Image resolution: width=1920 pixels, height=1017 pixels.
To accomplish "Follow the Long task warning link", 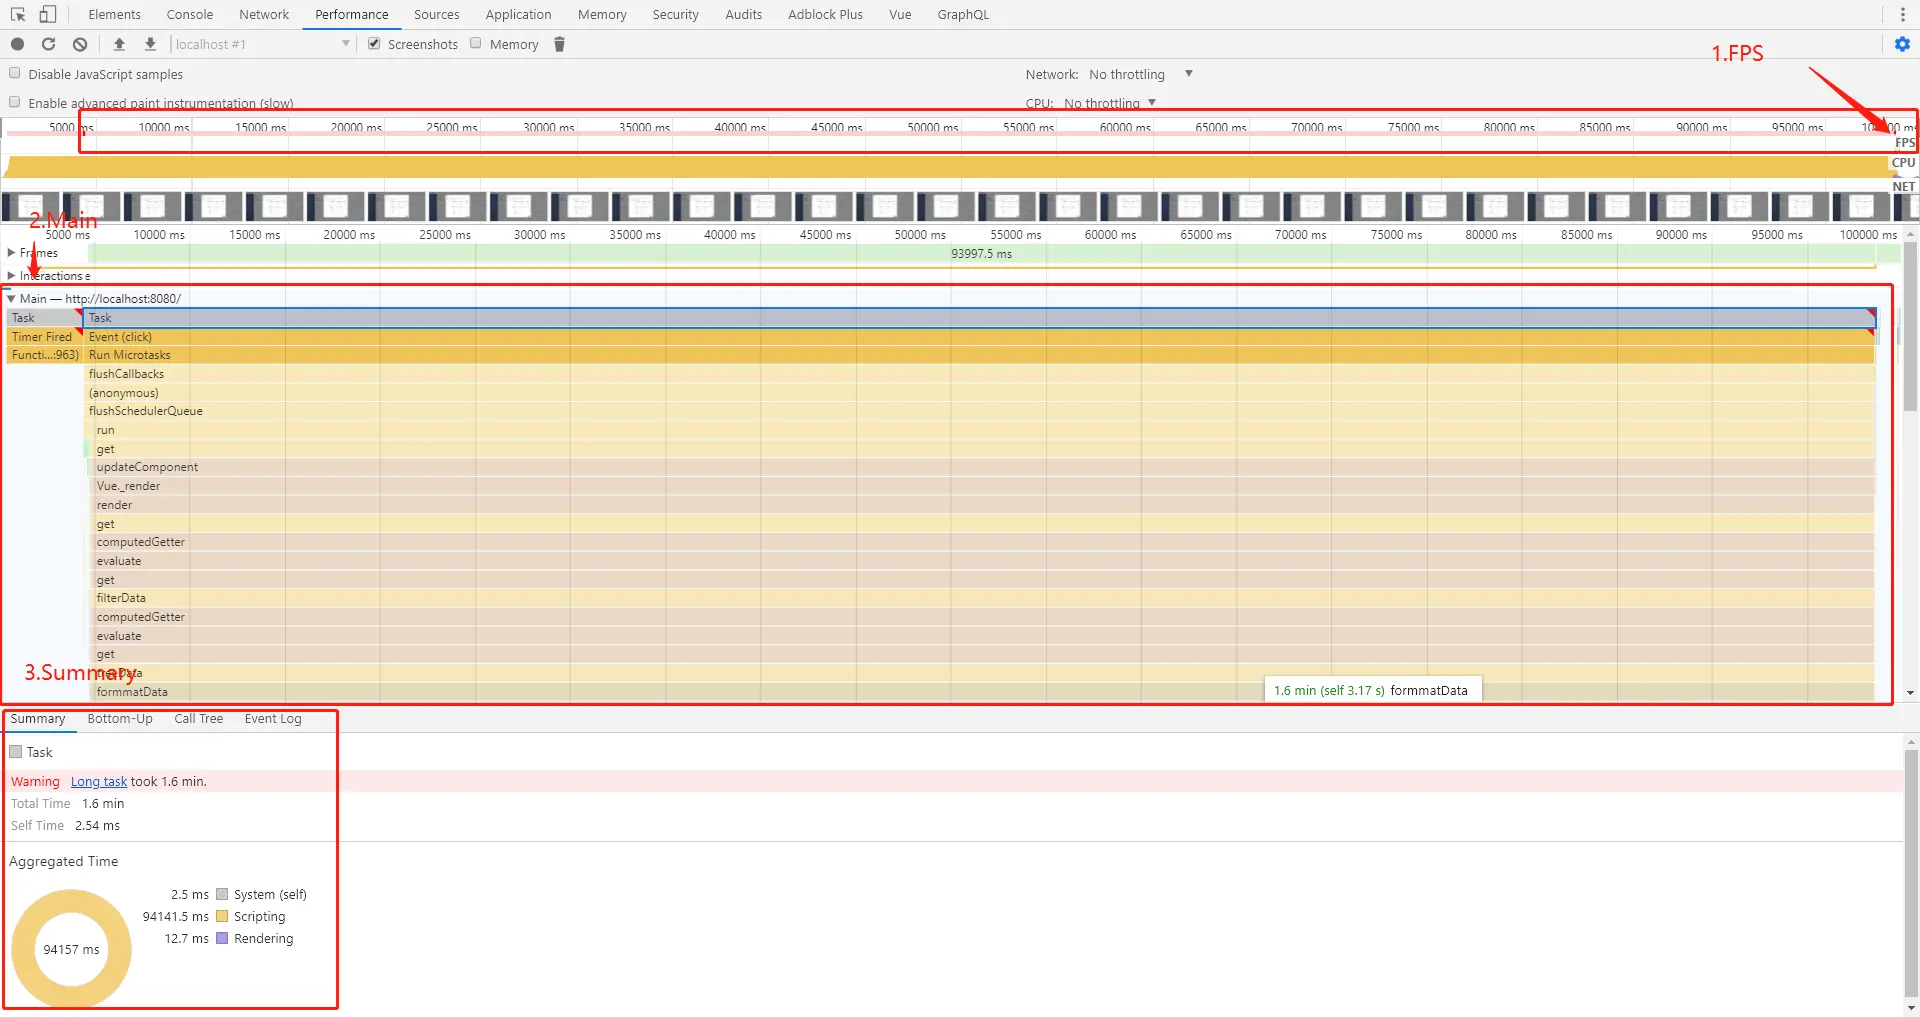I will pyautogui.click(x=99, y=782).
